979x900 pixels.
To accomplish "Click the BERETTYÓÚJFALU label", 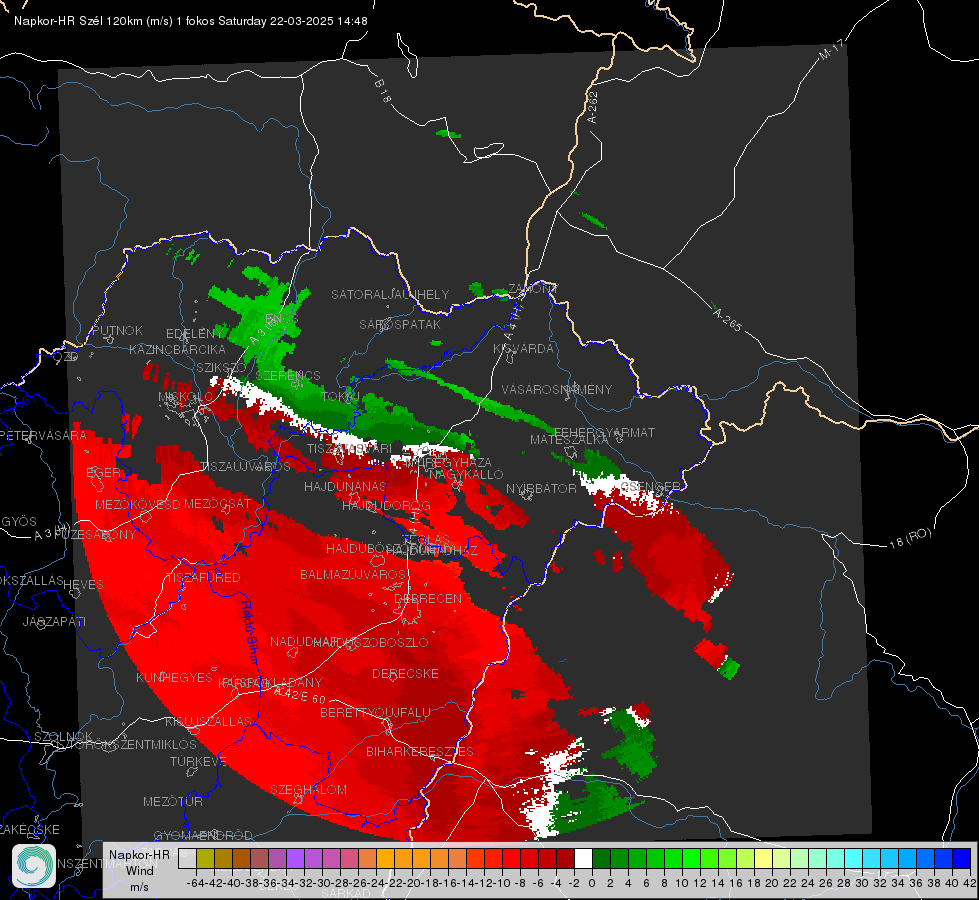I will point(375,713).
